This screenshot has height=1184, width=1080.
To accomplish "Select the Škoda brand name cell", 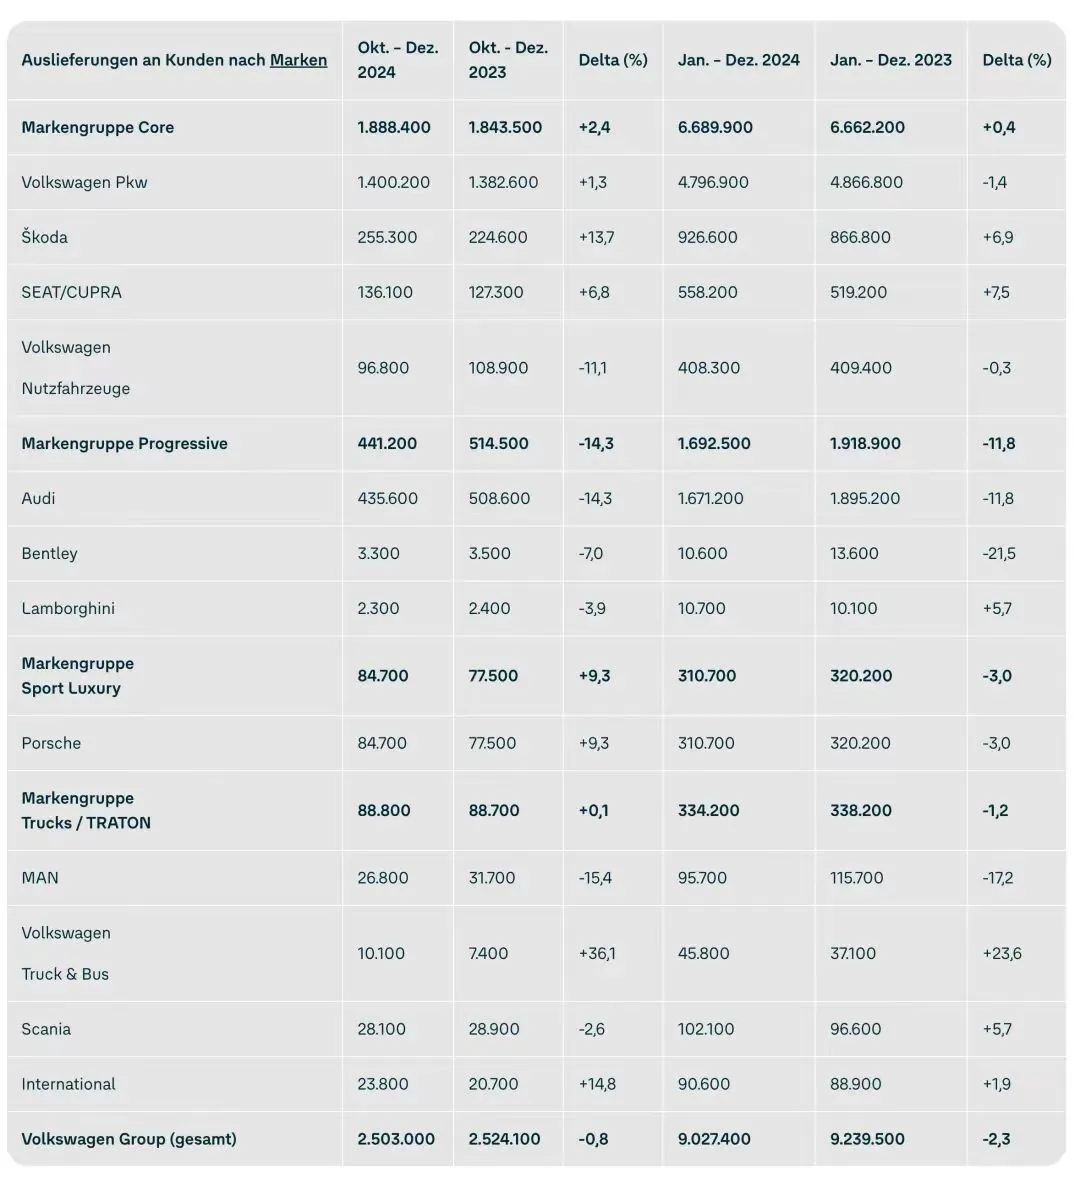I will click(x=45, y=237).
